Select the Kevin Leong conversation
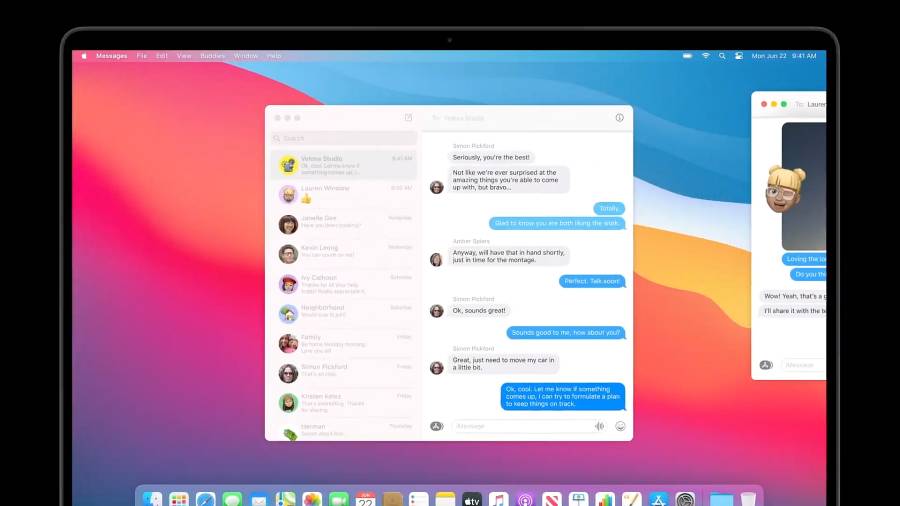The image size is (900, 506). click(x=344, y=254)
